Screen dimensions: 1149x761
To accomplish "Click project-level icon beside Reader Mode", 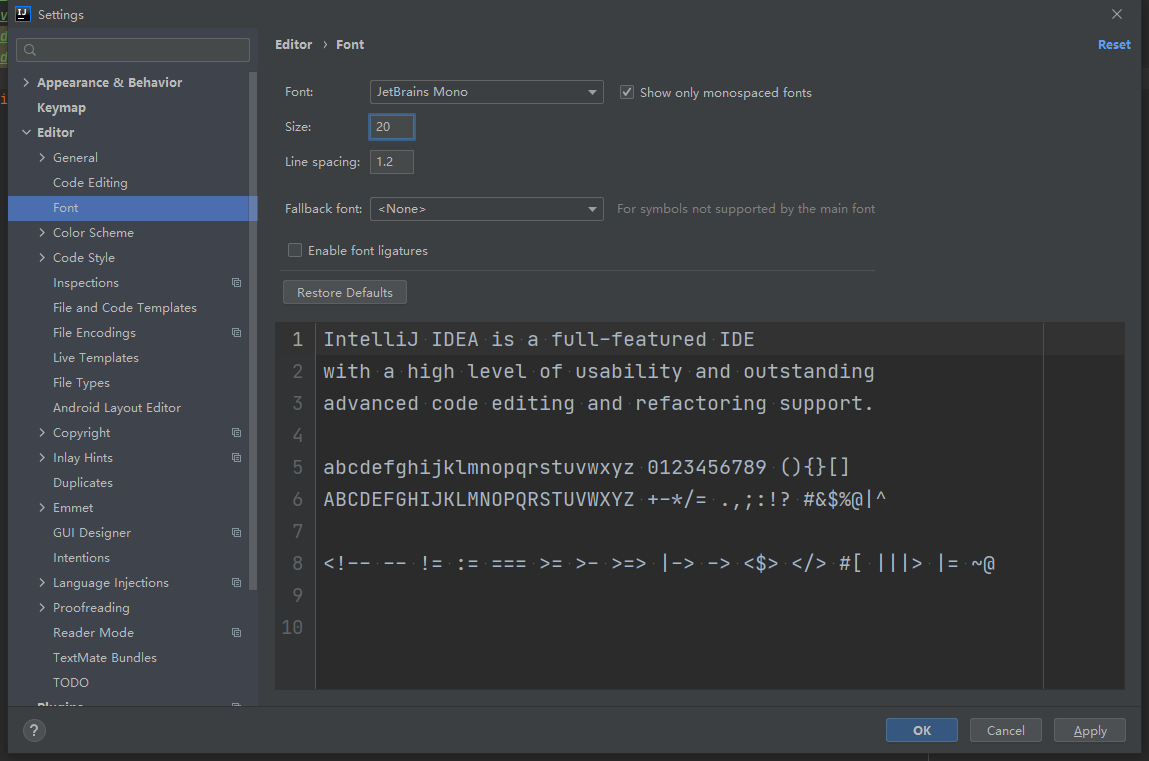I will coord(237,633).
